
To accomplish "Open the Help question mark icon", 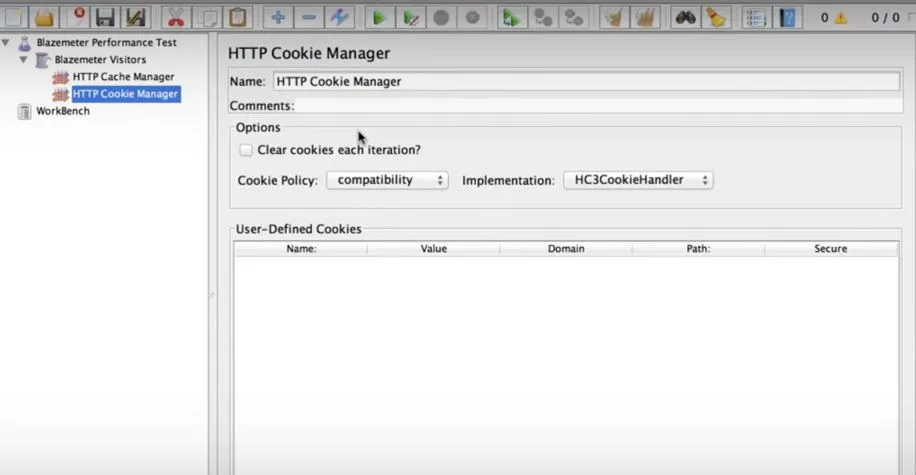I will click(x=787, y=18).
